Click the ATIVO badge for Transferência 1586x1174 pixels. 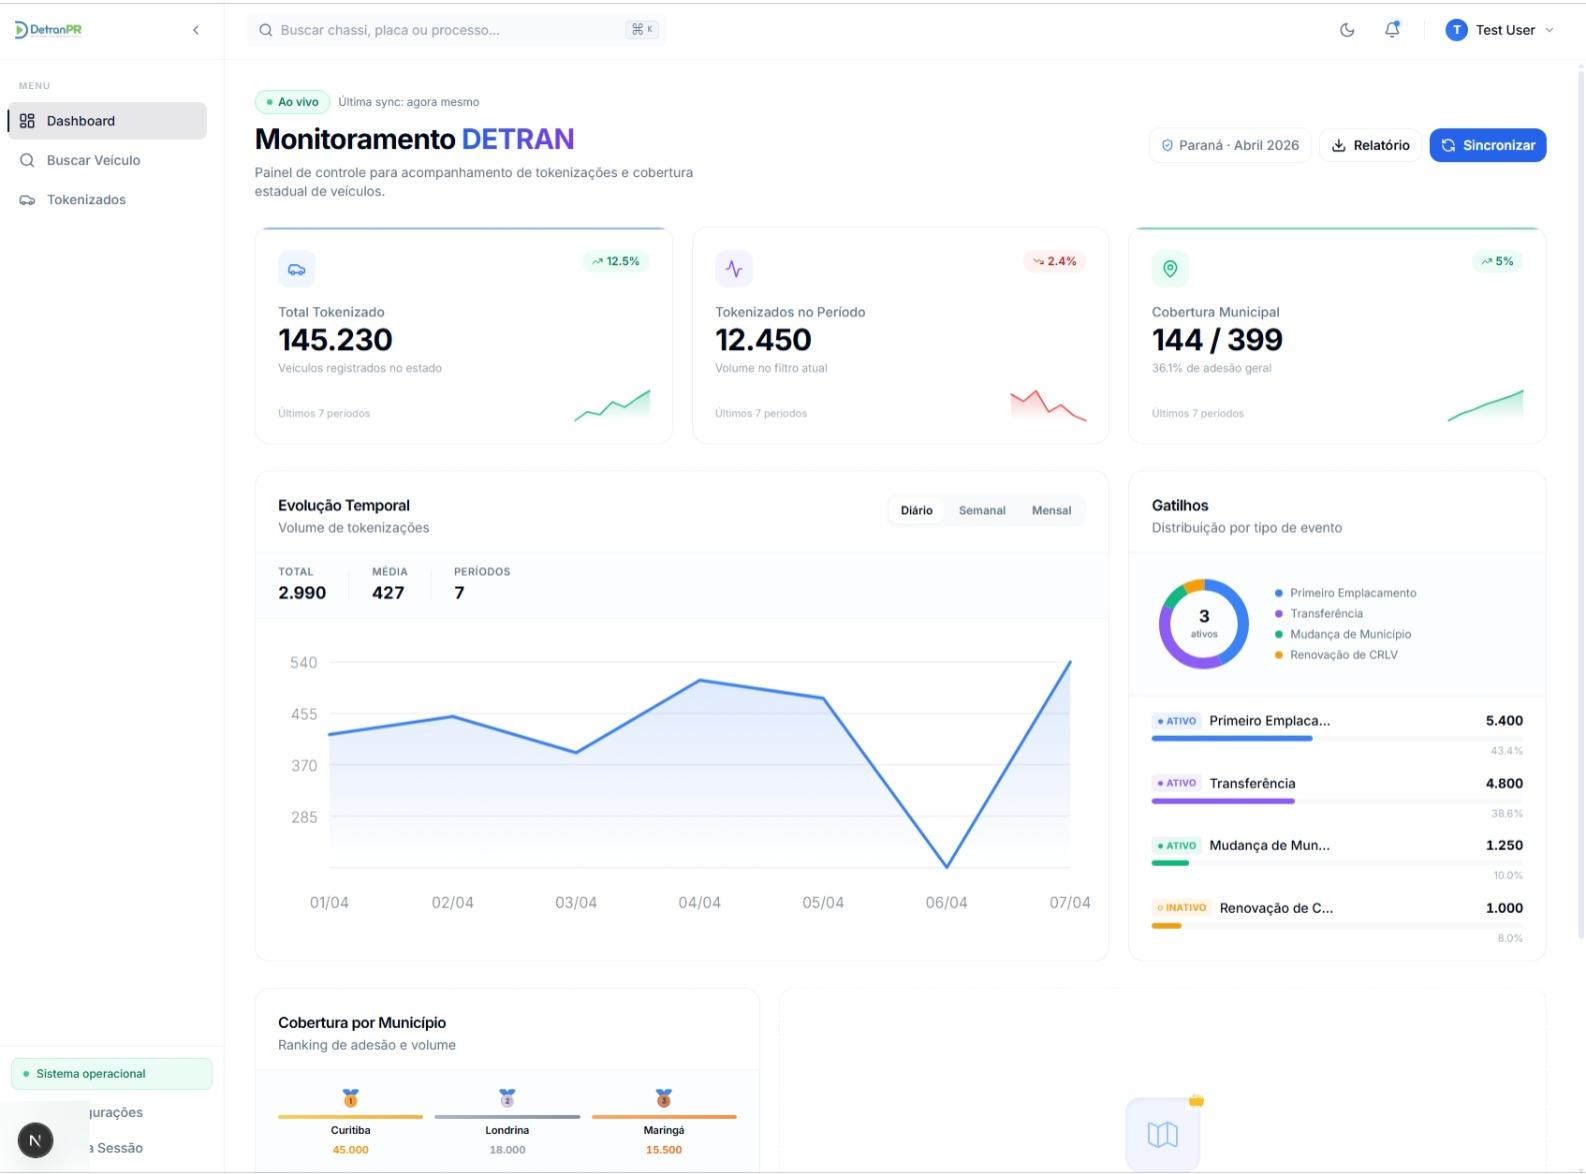pyautogui.click(x=1177, y=783)
